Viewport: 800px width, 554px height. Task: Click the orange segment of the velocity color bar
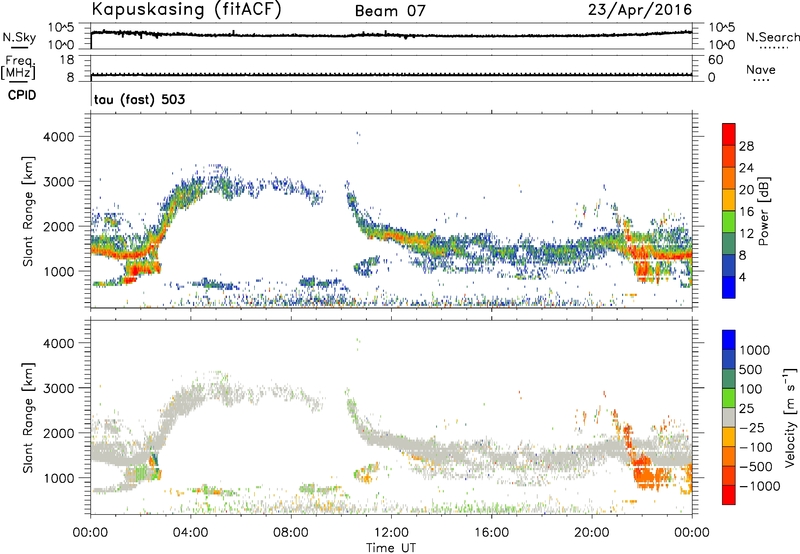point(729,456)
